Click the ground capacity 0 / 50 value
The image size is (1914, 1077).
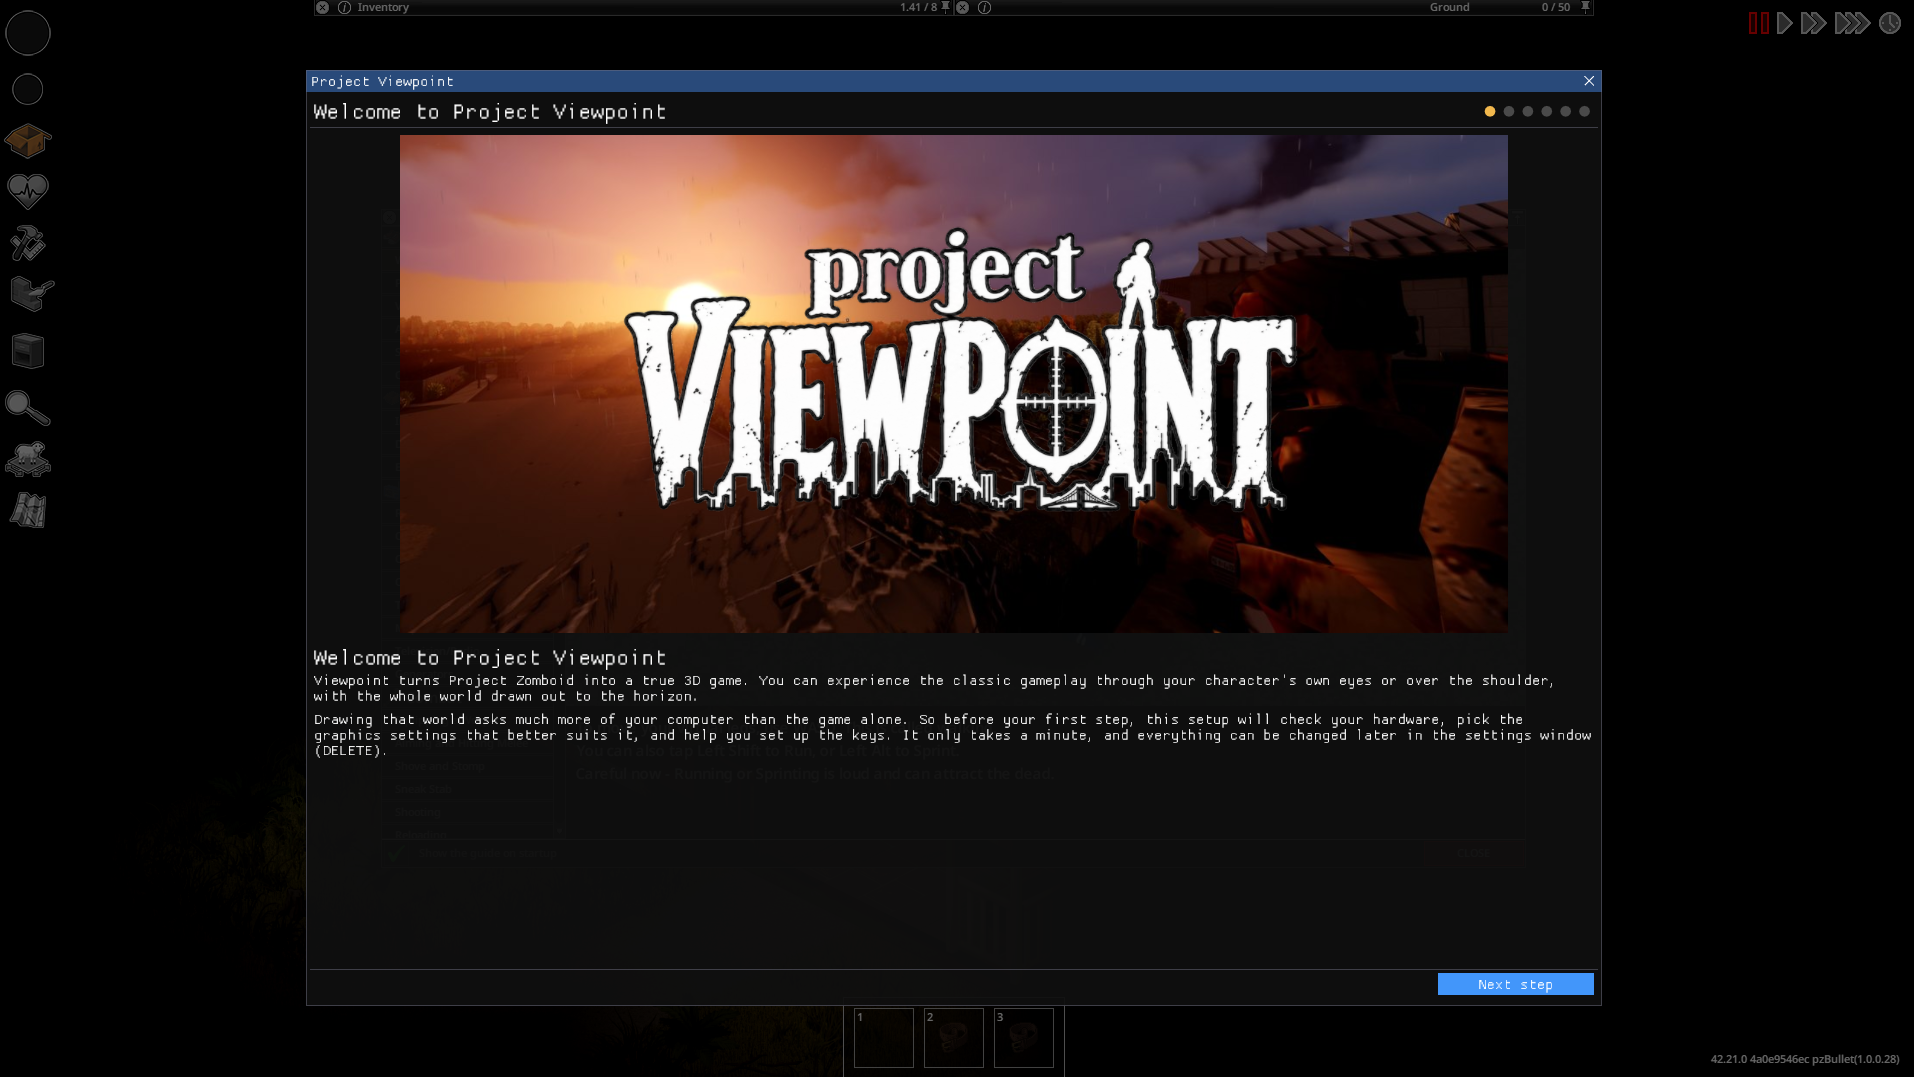[x=1555, y=7]
